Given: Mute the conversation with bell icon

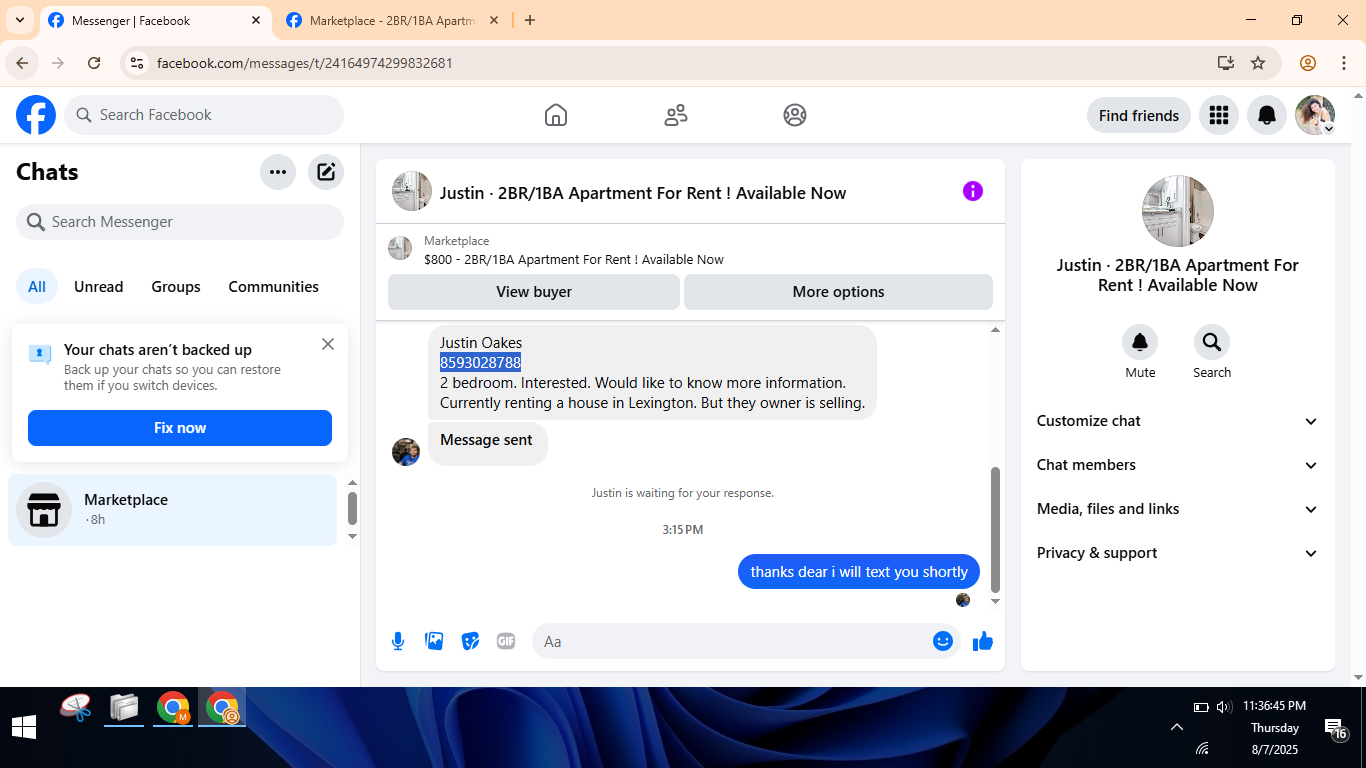Looking at the screenshot, I should coord(1140,343).
